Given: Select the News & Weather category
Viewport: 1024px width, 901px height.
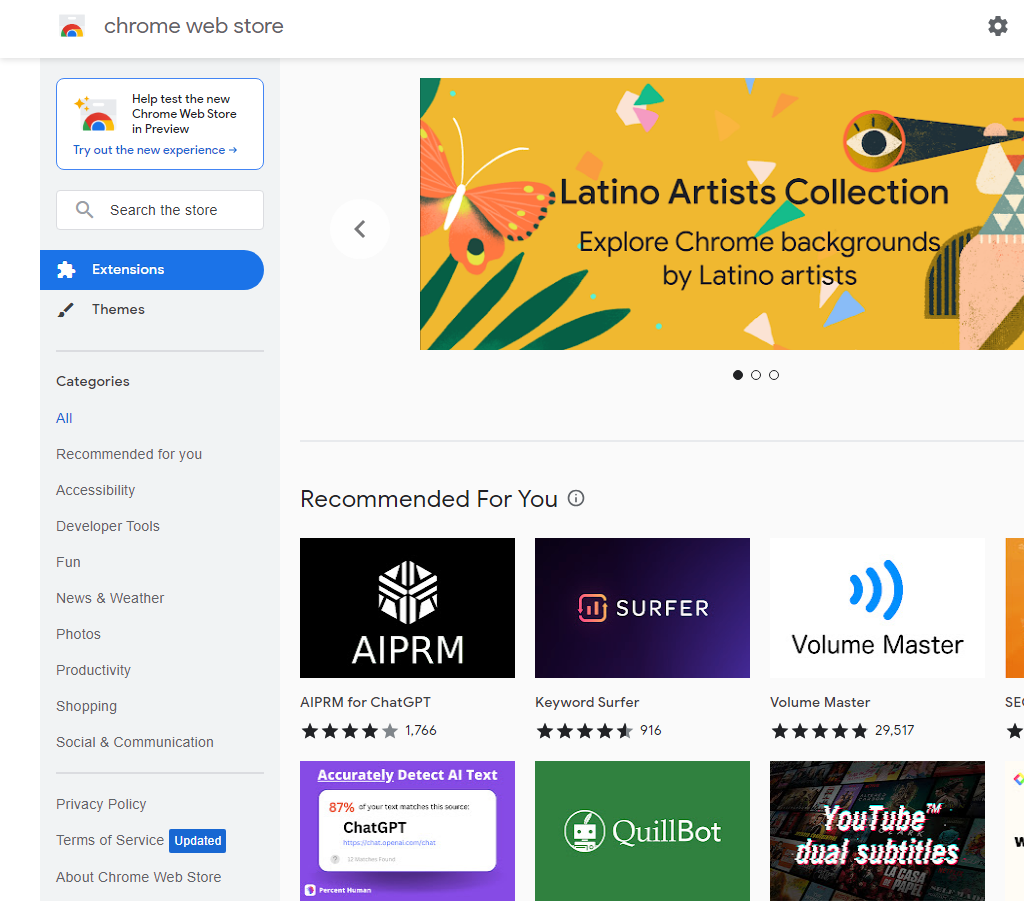Looking at the screenshot, I should pos(110,597).
